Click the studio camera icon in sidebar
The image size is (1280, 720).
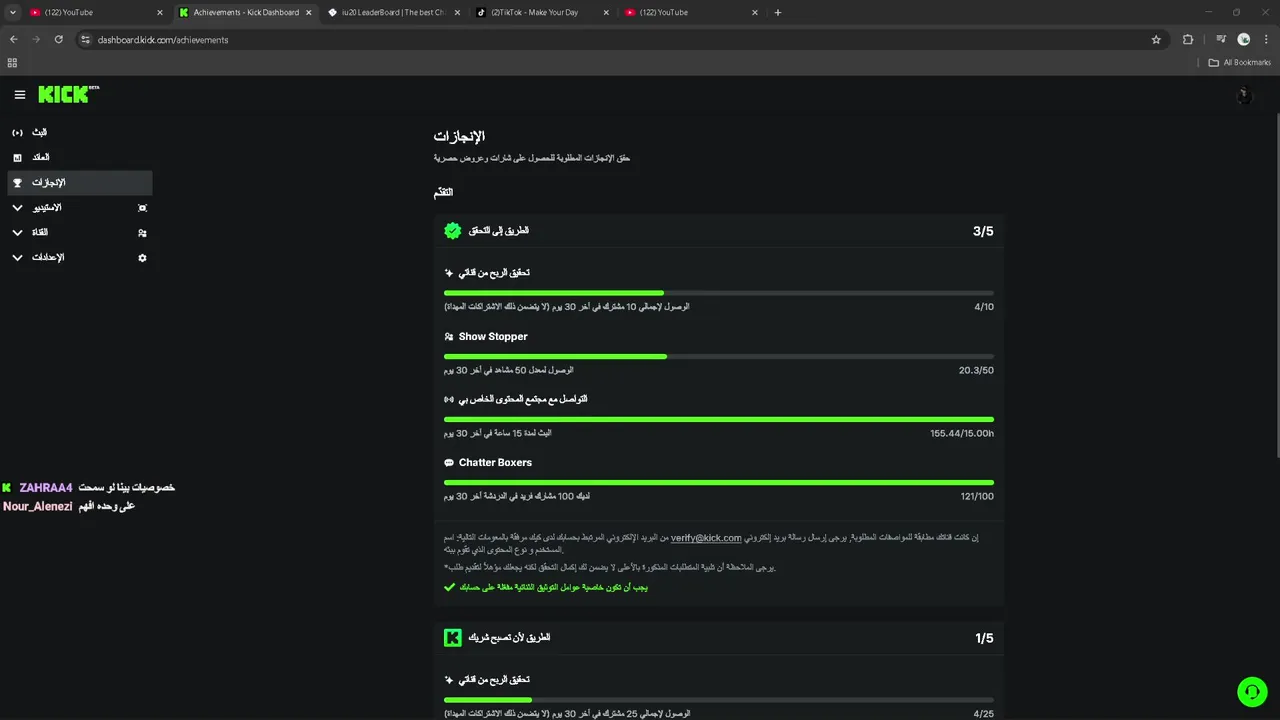(x=142, y=208)
